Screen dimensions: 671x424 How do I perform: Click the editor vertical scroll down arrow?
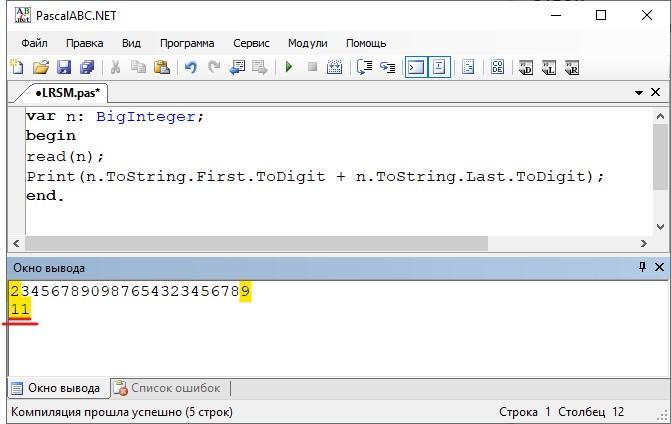[660, 226]
